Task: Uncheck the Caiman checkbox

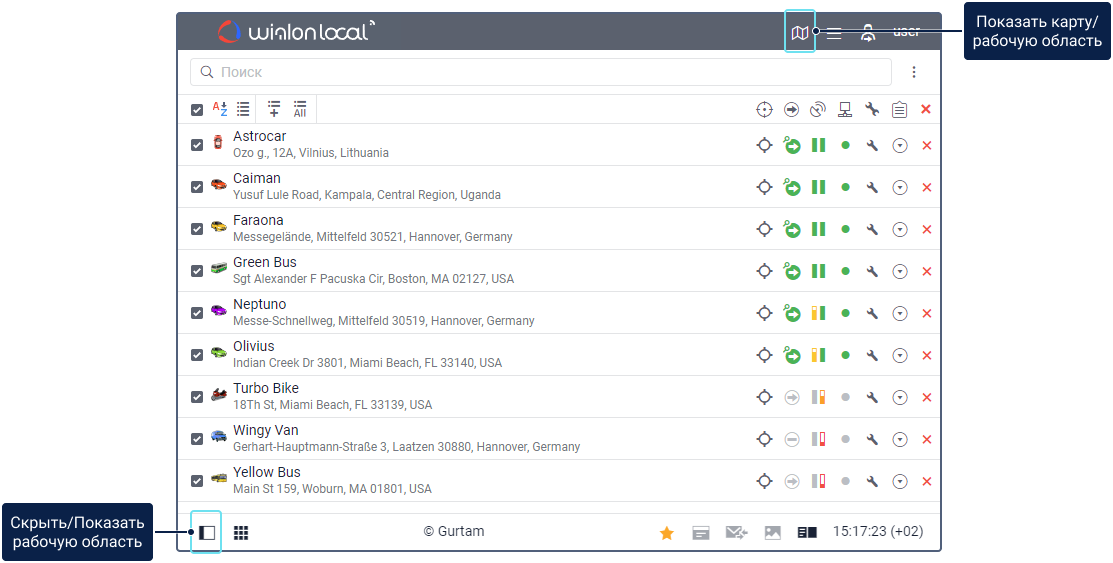Action: (197, 187)
